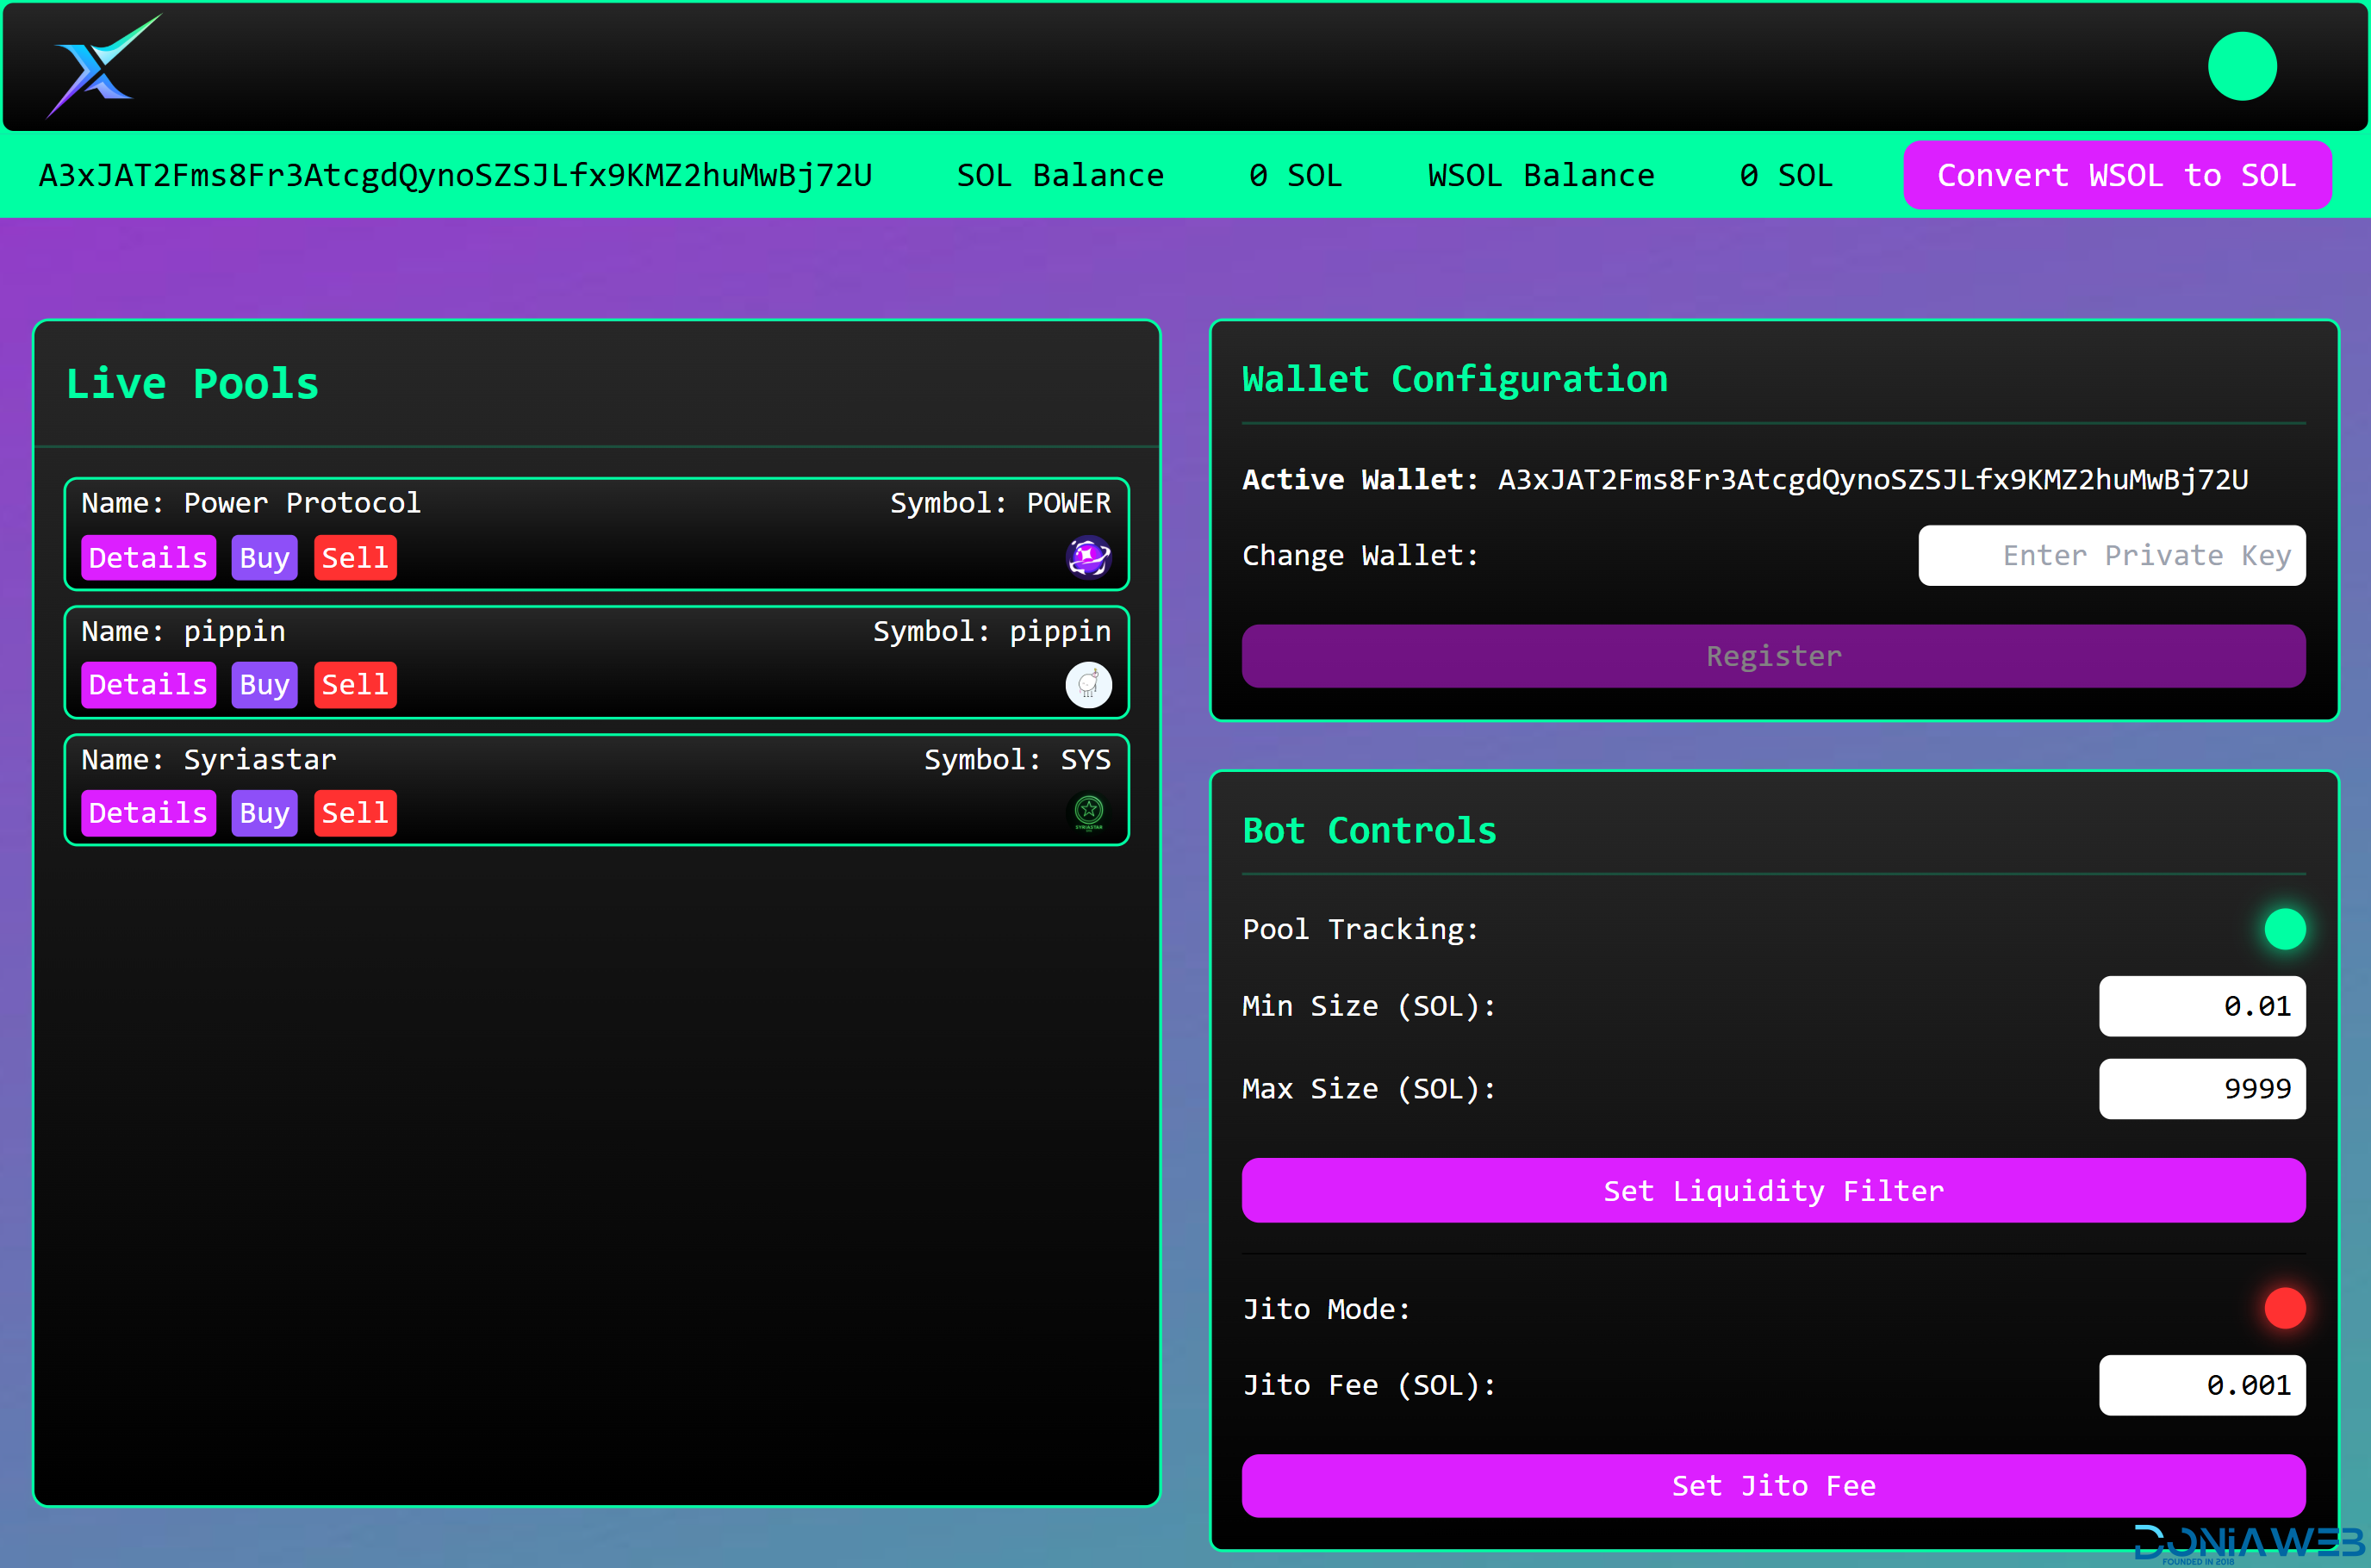The image size is (2371, 1568).
Task: Click the Min Size SOL input
Action: (x=2201, y=1006)
